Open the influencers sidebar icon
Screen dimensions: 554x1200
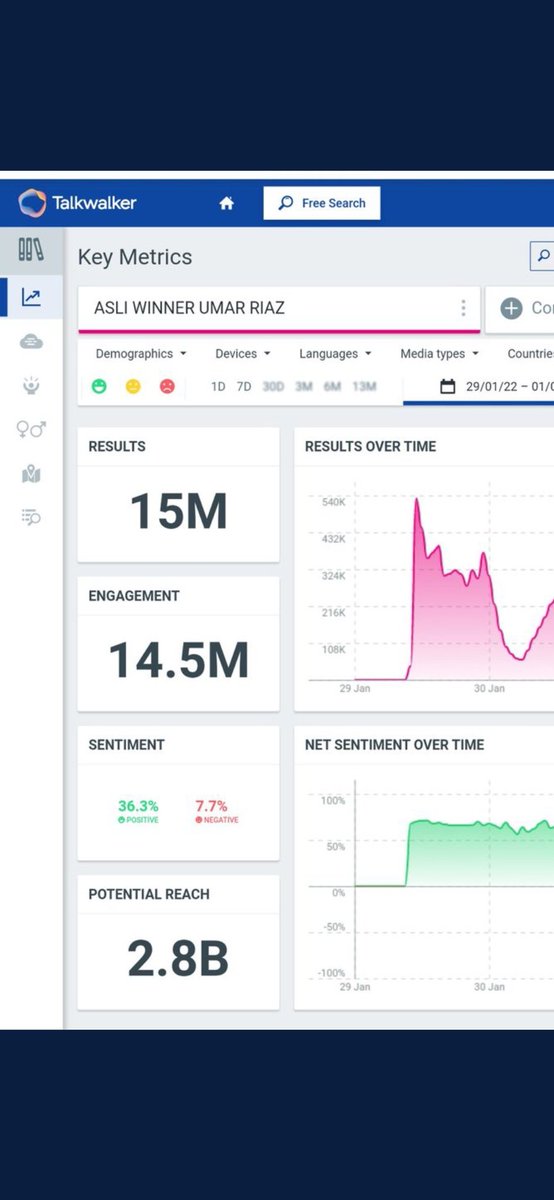pos(31,384)
